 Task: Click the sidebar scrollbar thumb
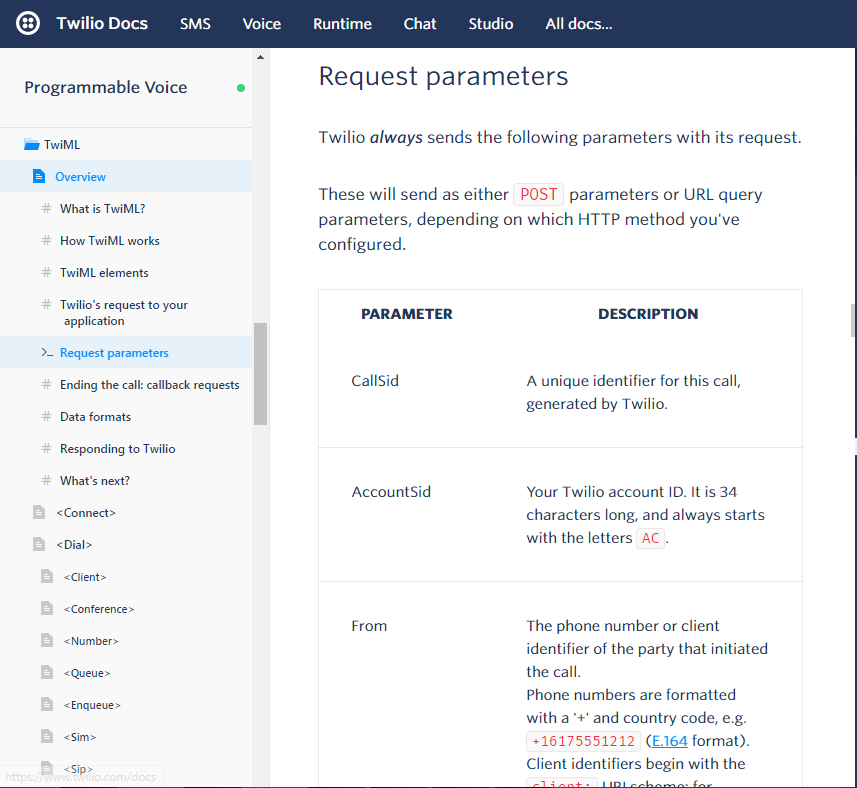click(x=260, y=374)
